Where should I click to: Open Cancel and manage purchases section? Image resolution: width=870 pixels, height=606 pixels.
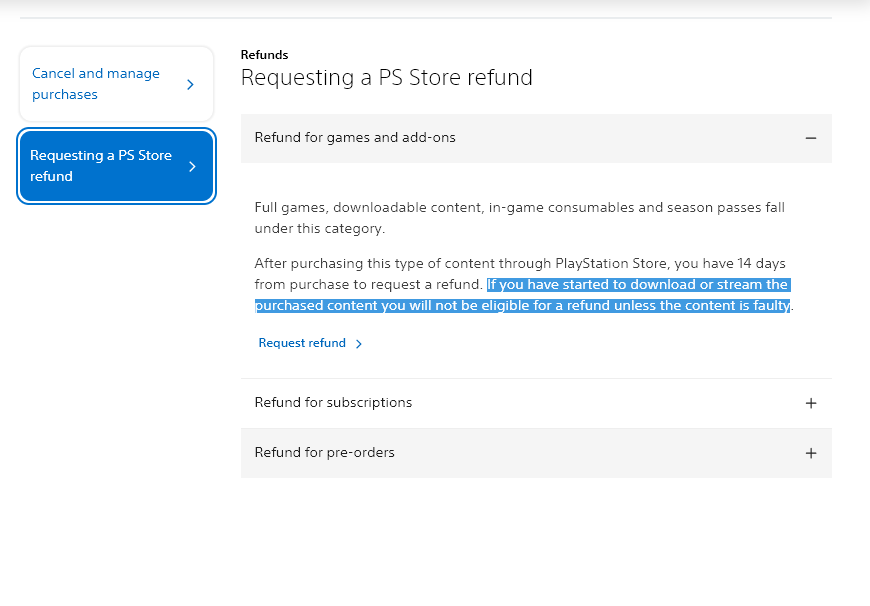[116, 84]
